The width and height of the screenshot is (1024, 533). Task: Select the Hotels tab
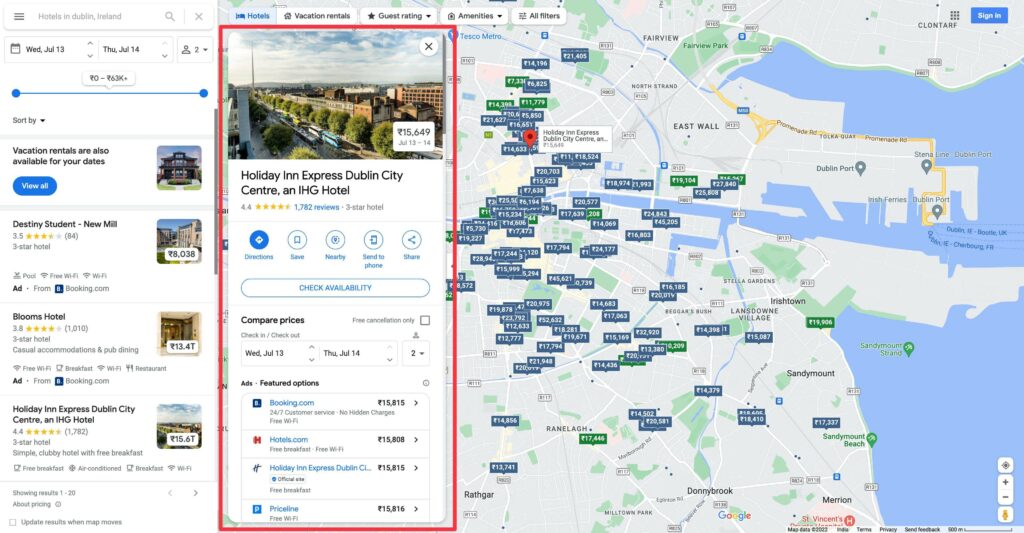coord(252,16)
